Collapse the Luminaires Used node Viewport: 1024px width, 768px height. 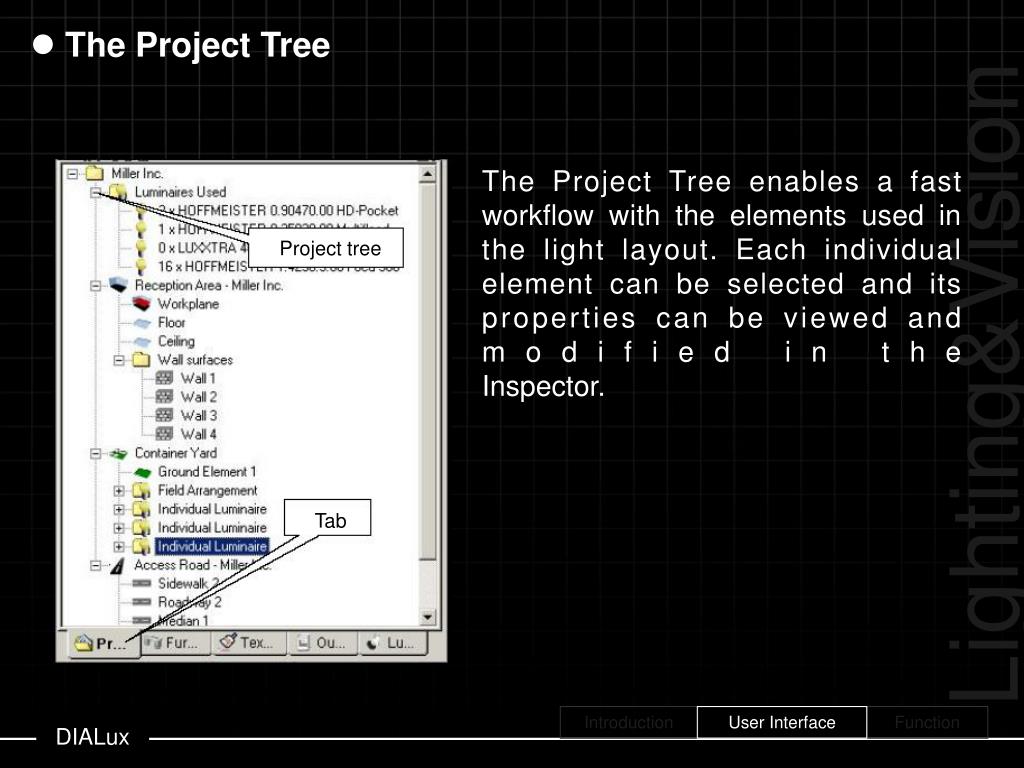(96, 192)
